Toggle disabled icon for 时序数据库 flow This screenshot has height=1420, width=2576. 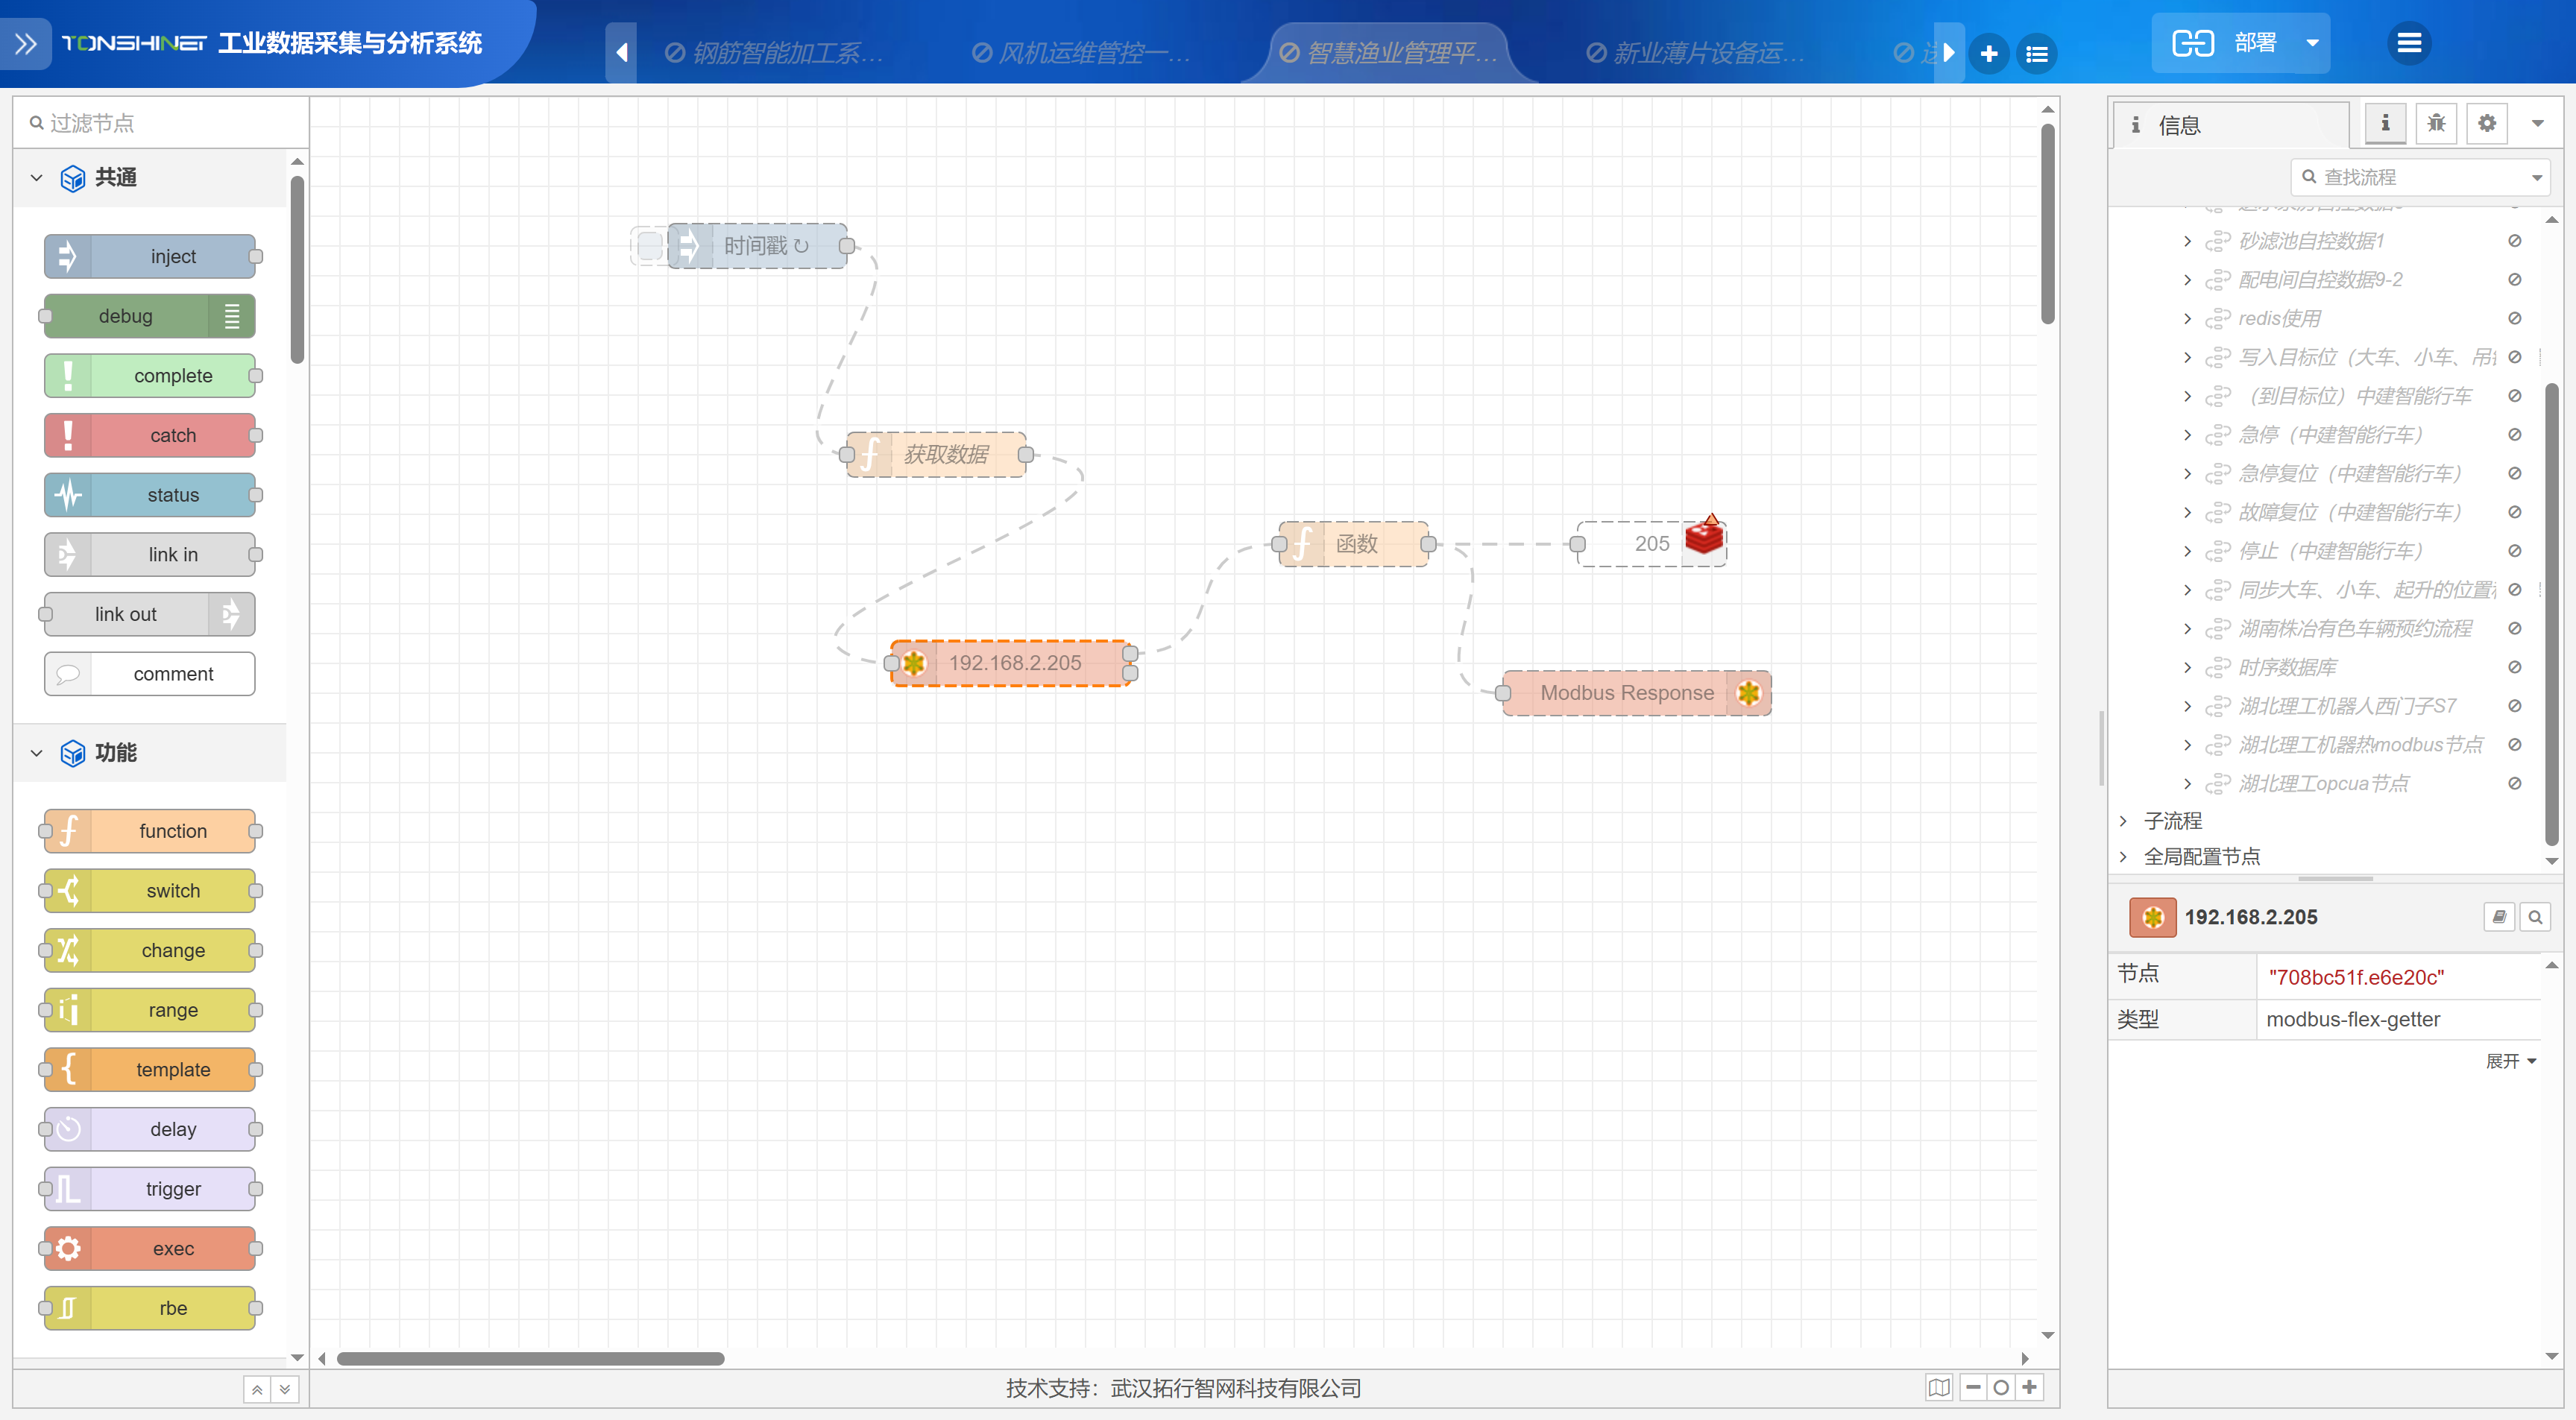pyautogui.click(x=2514, y=667)
